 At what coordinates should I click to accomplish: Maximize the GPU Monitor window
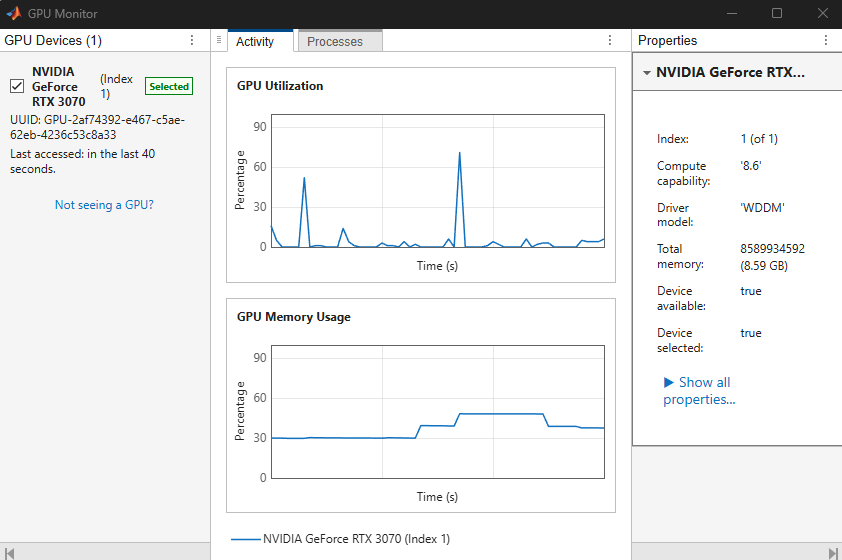(776, 13)
